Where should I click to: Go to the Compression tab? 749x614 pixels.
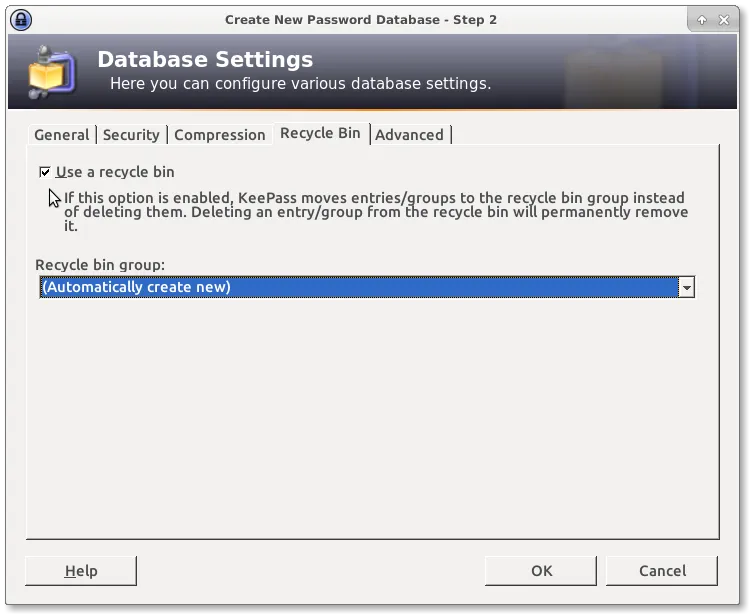point(220,135)
